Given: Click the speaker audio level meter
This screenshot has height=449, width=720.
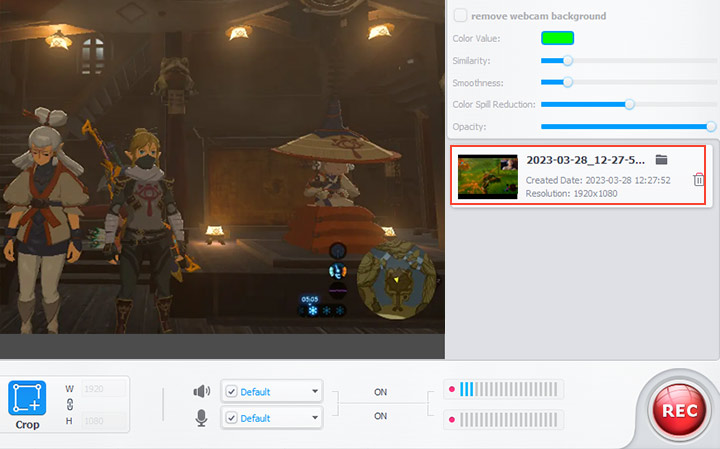Looking at the screenshot, I should [x=503, y=389].
